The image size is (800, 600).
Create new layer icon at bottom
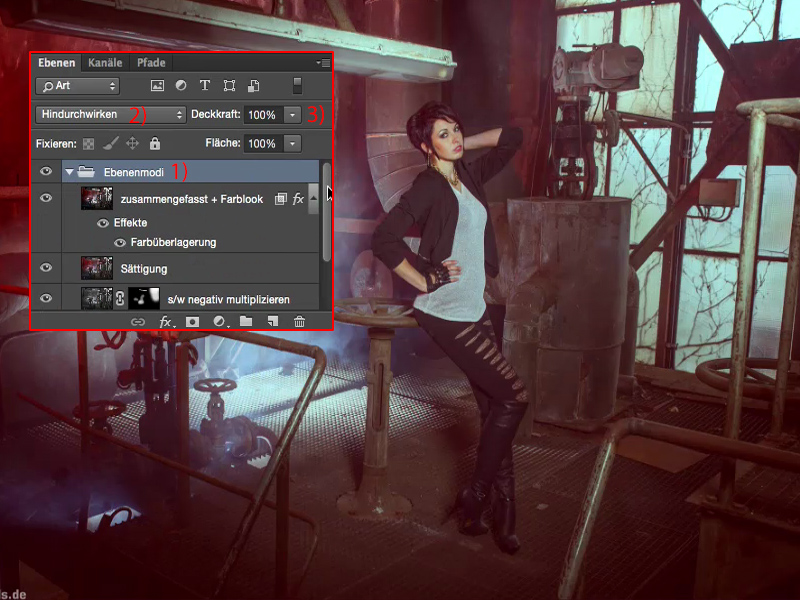pyautogui.click(x=273, y=321)
